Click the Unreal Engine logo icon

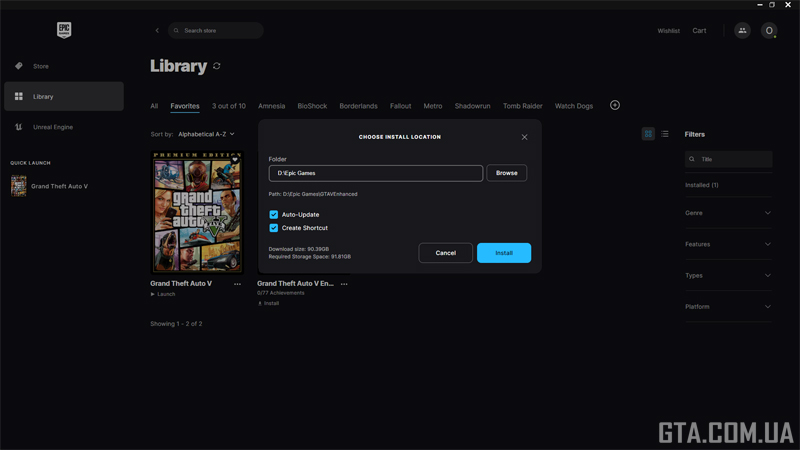[x=19, y=127]
